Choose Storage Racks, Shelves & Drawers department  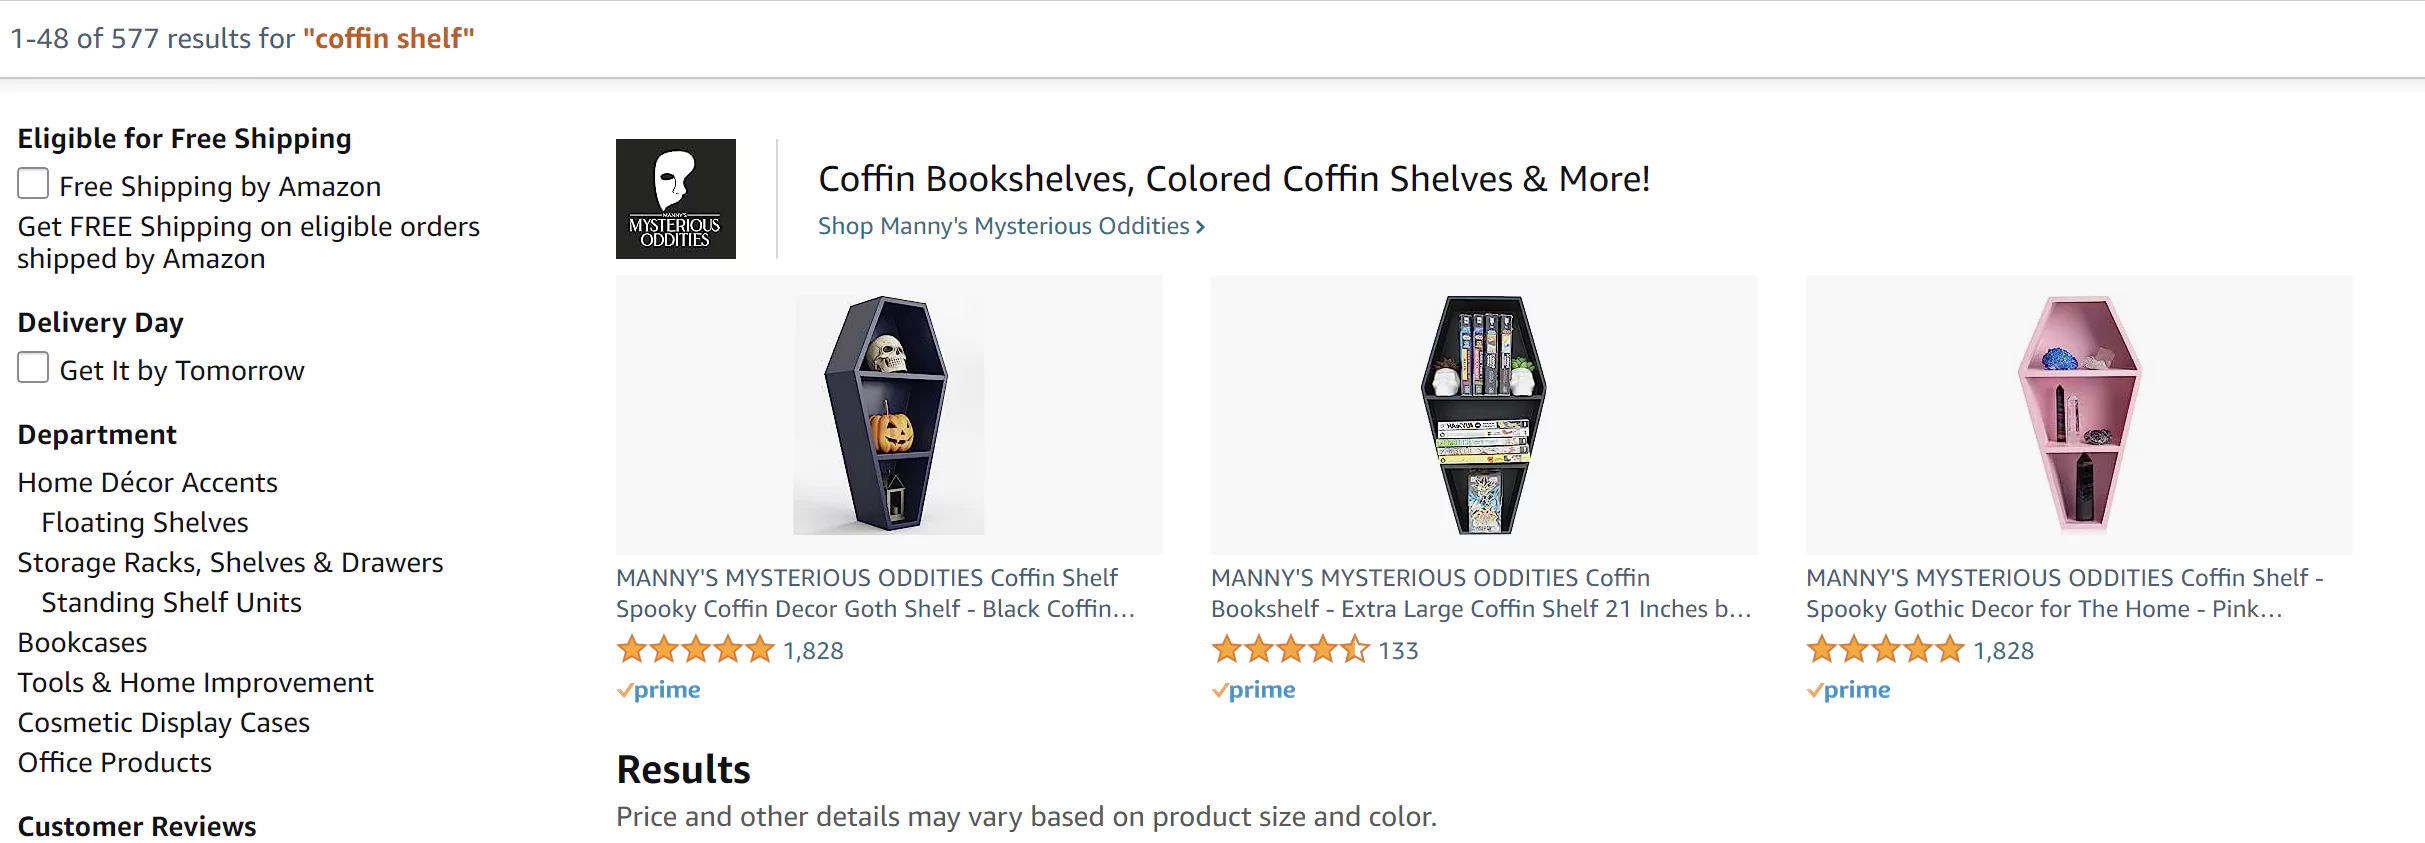click(230, 563)
